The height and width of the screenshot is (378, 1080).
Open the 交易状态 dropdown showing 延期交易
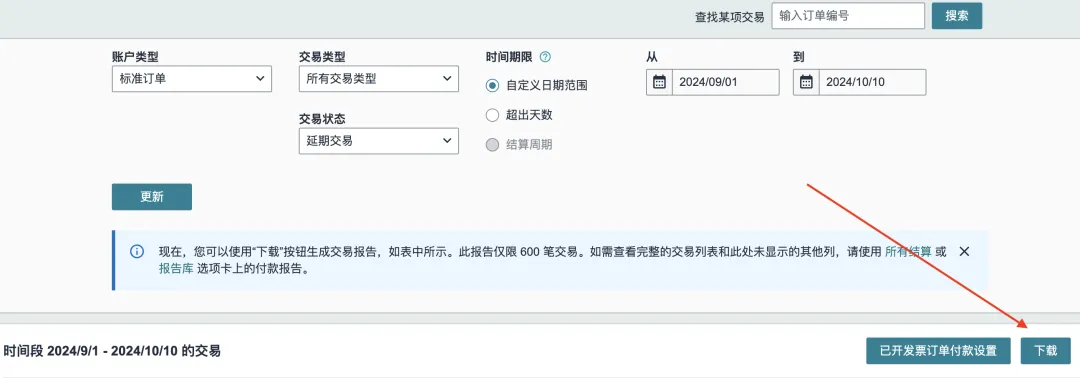click(x=379, y=141)
